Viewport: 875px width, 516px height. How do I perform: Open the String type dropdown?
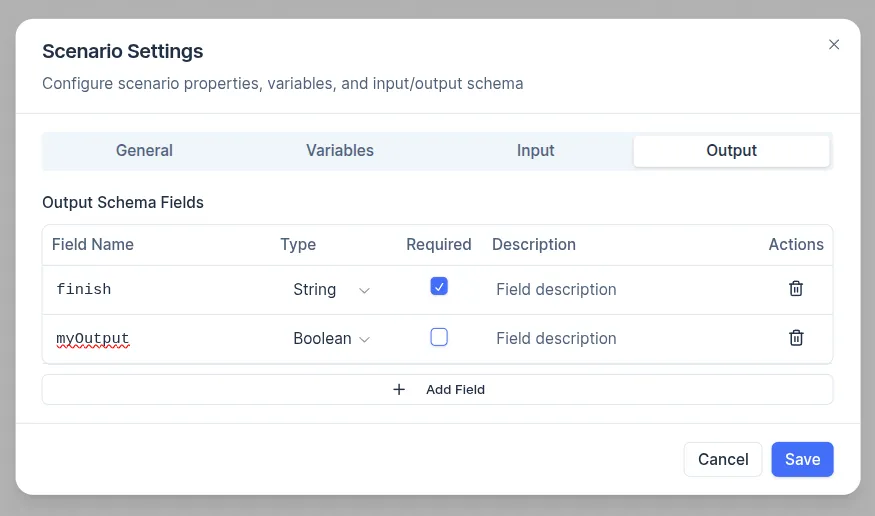point(330,289)
